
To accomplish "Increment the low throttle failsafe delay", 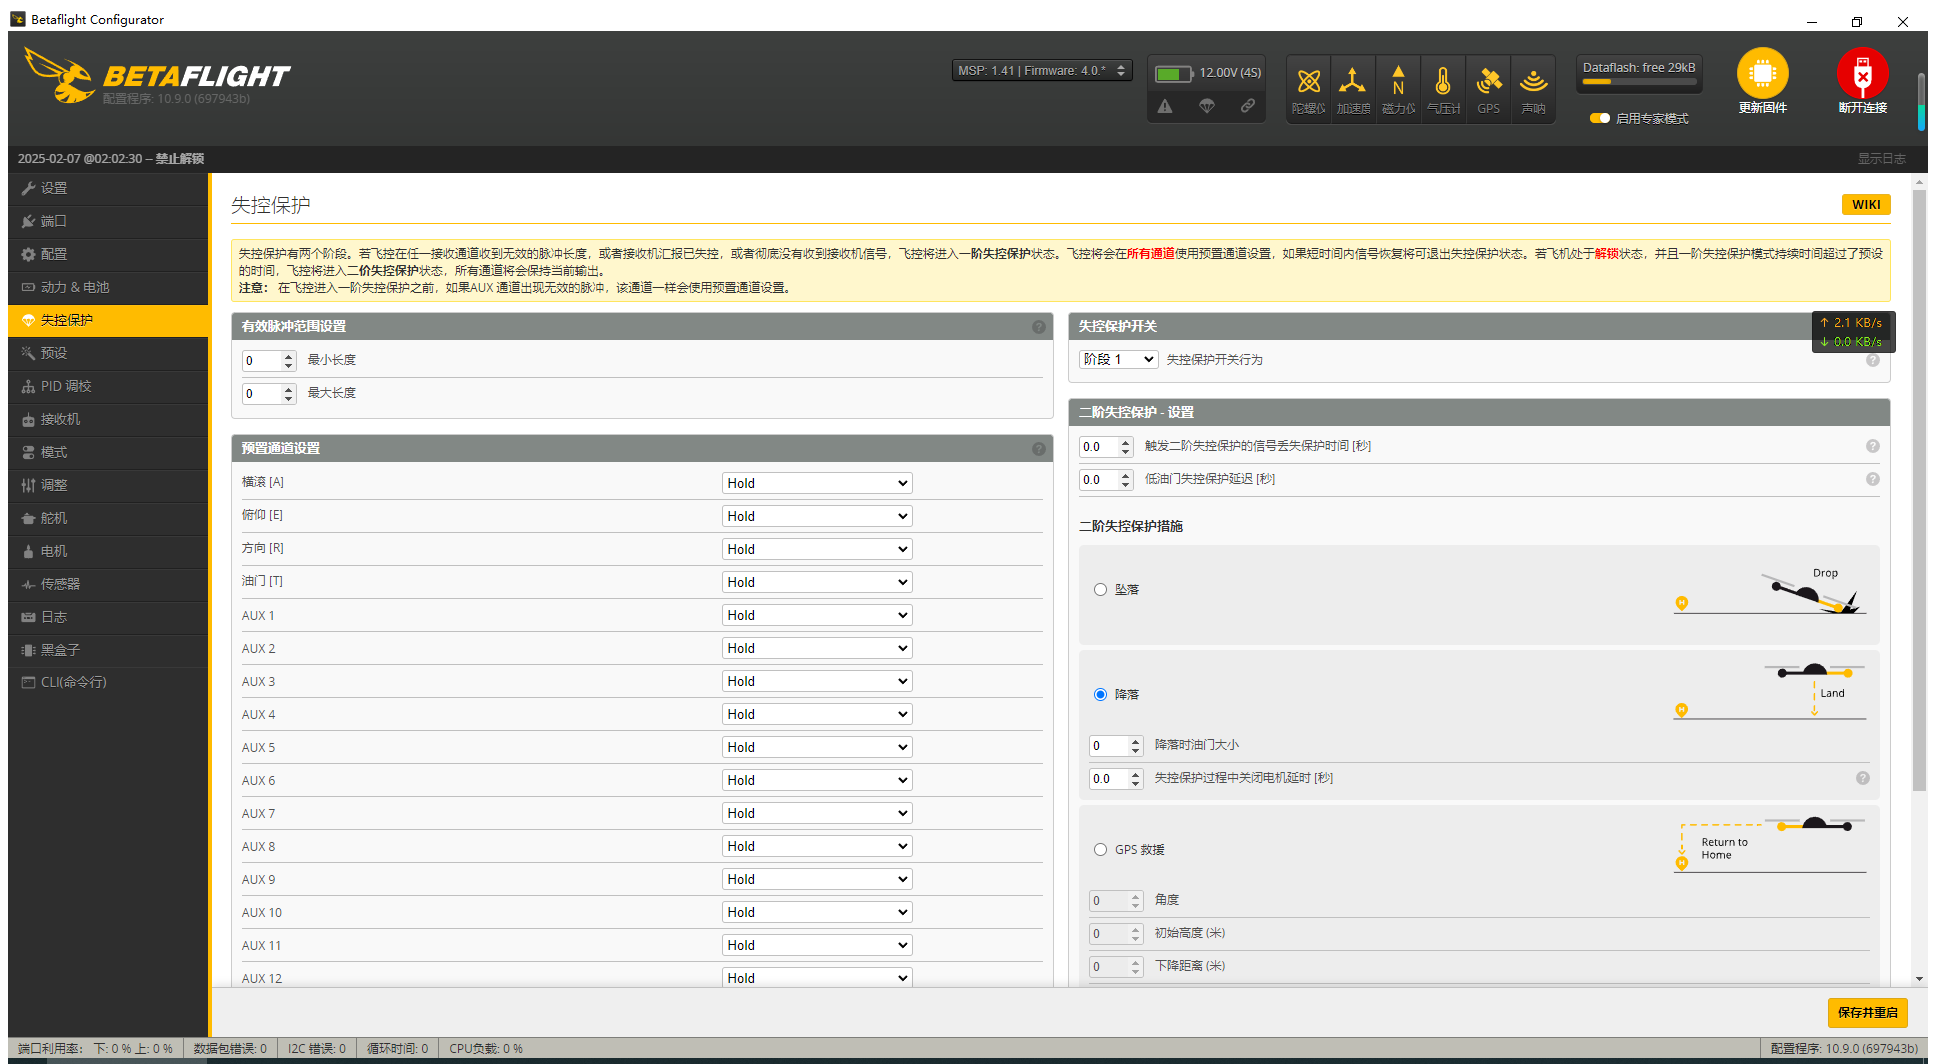I will [1126, 475].
